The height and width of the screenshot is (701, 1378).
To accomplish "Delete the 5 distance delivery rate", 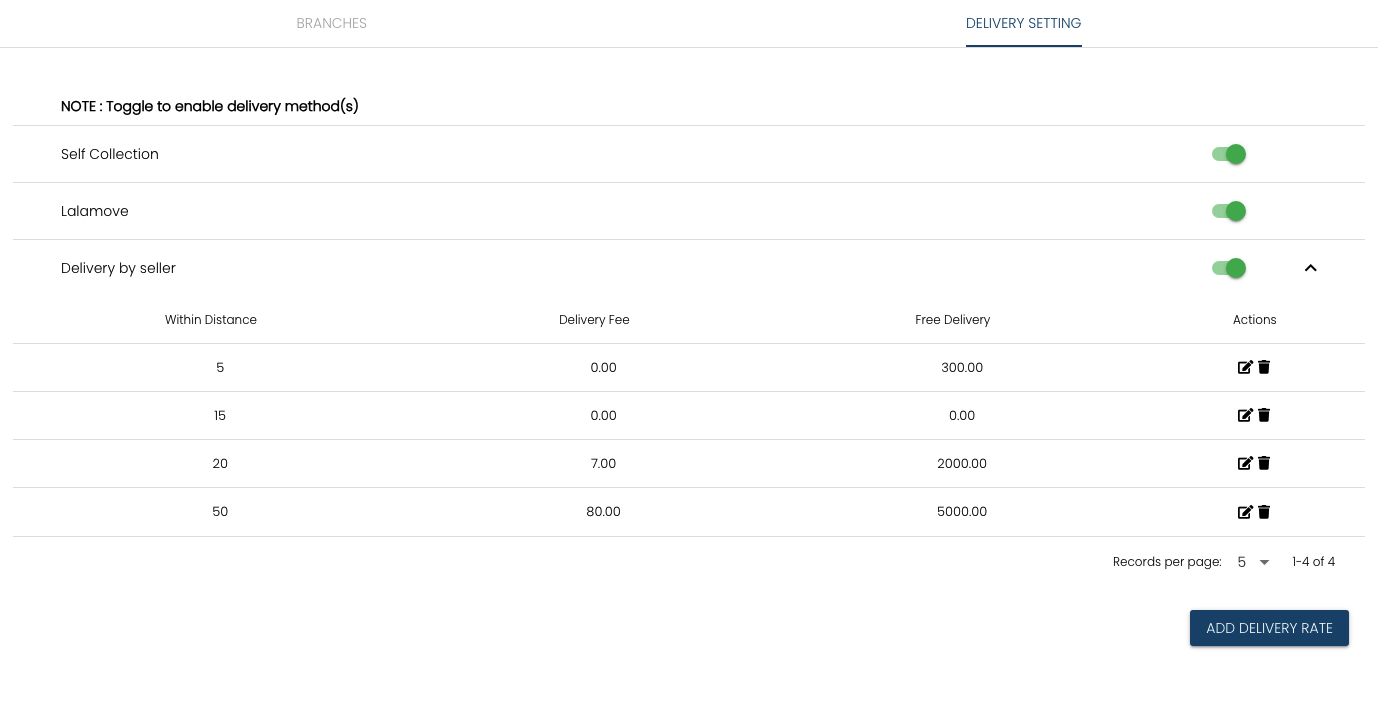I will coord(1264,367).
